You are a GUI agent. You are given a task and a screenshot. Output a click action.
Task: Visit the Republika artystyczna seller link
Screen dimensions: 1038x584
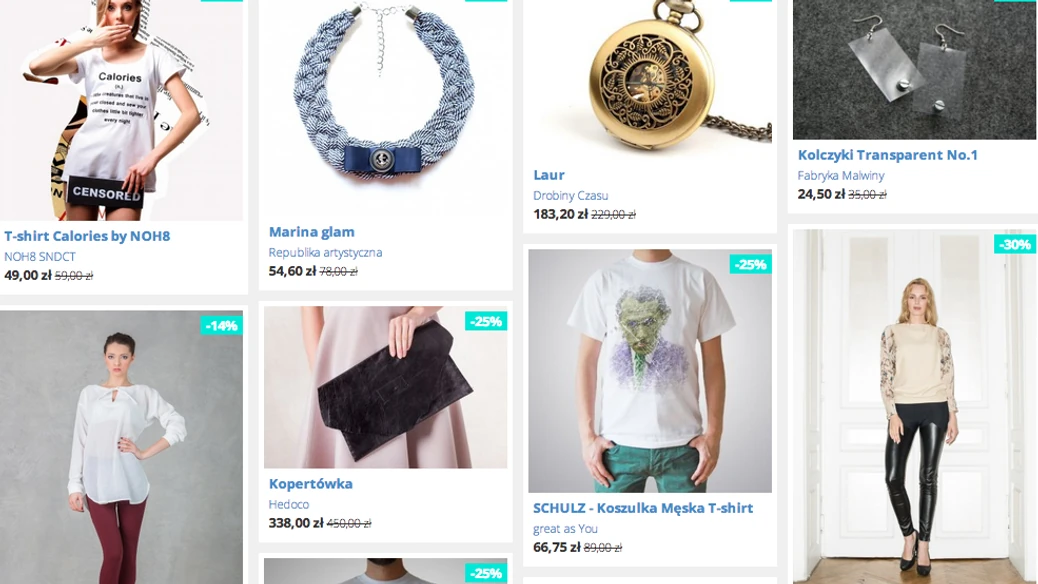pos(325,252)
